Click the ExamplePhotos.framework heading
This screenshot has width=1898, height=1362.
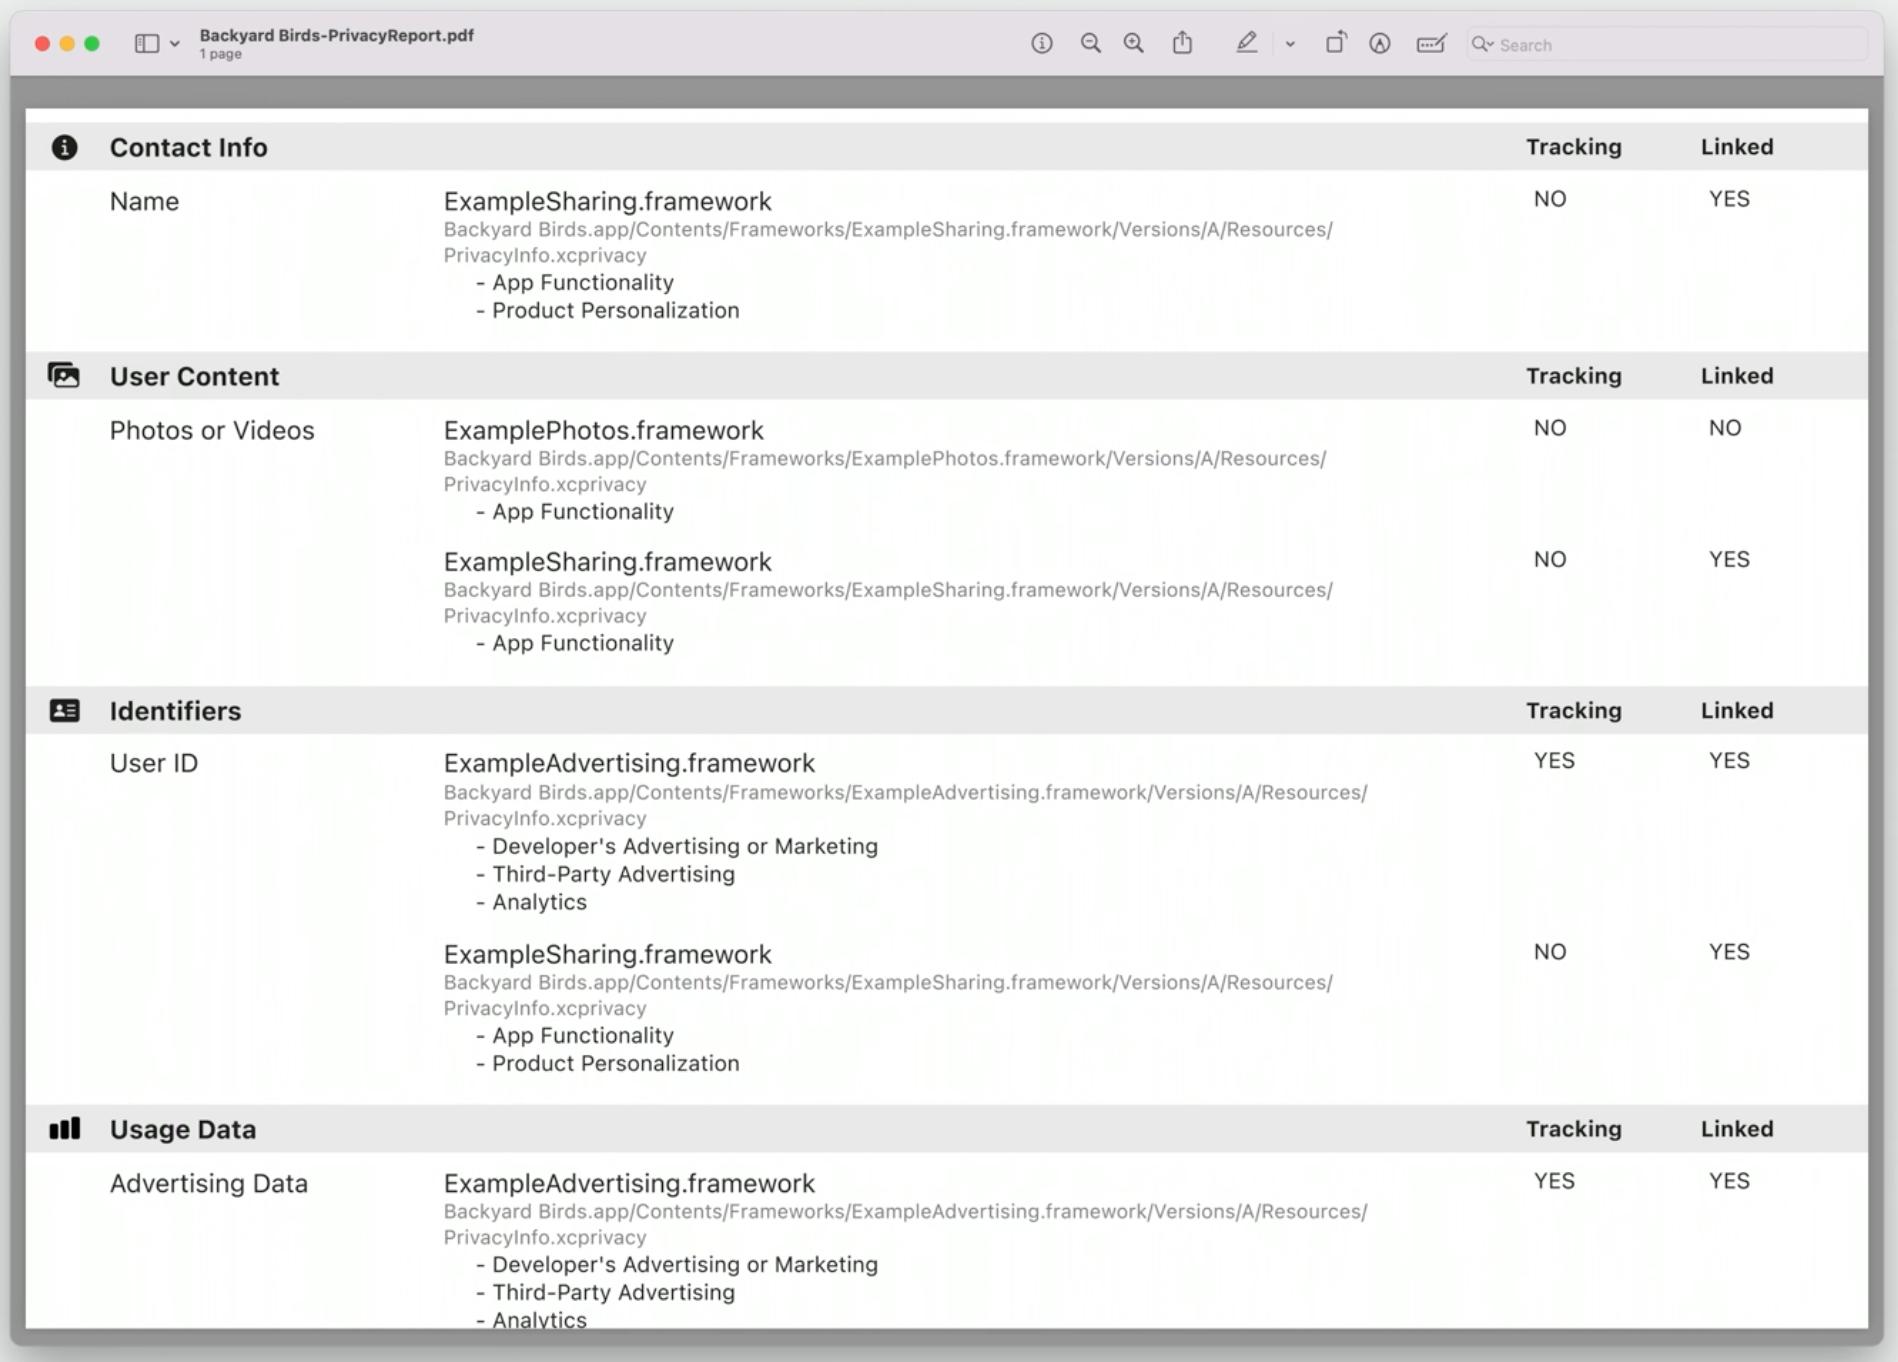(x=604, y=430)
